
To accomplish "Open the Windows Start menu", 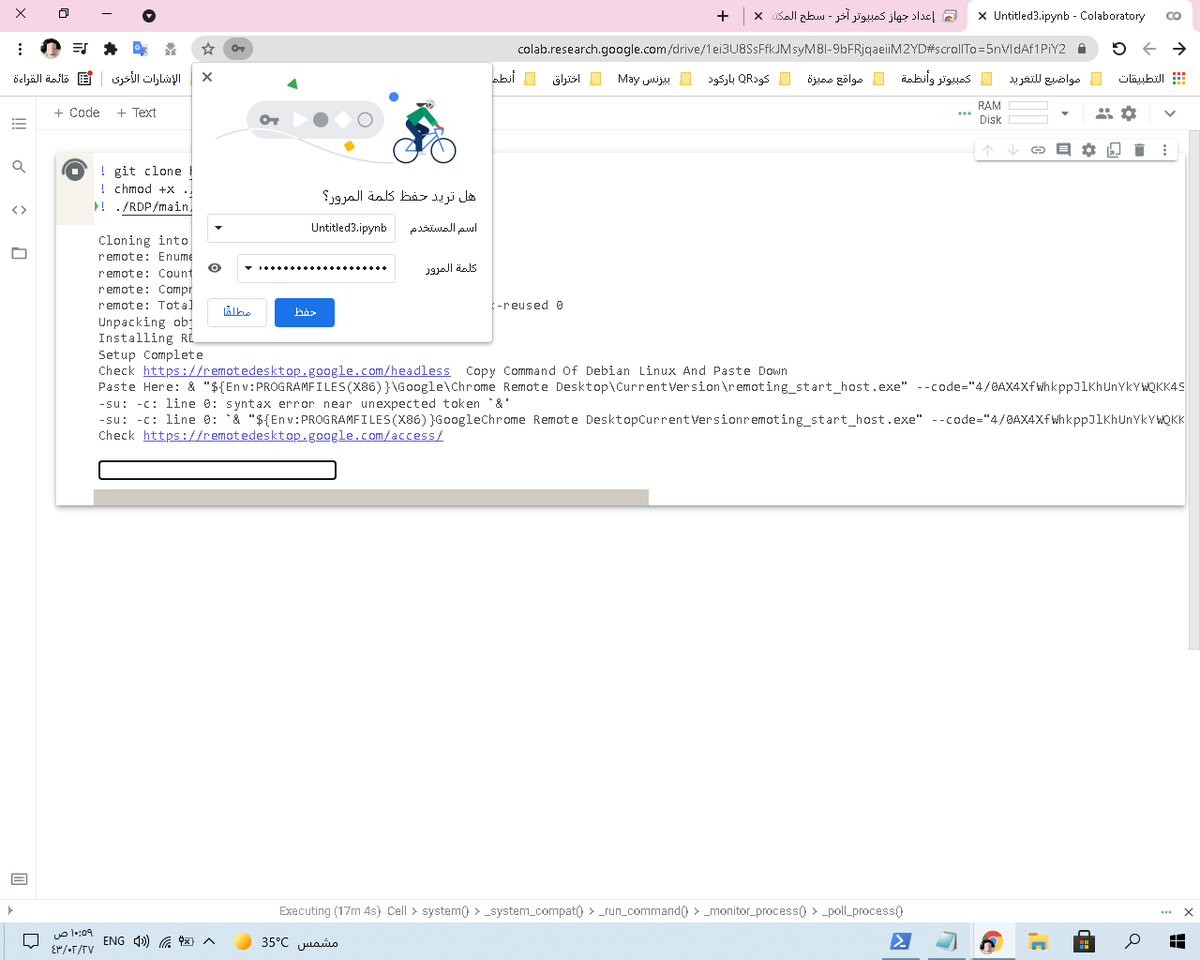I will click(x=1177, y=941).
